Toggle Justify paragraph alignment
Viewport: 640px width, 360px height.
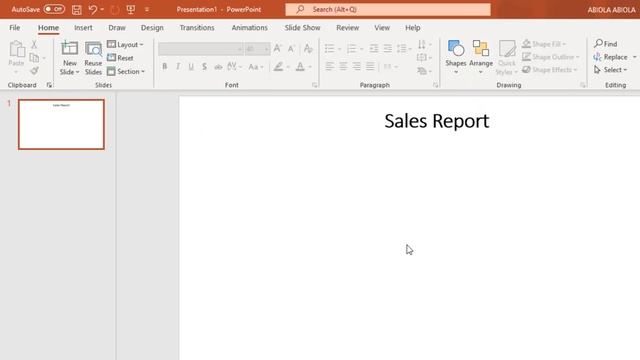click(370, 66)
